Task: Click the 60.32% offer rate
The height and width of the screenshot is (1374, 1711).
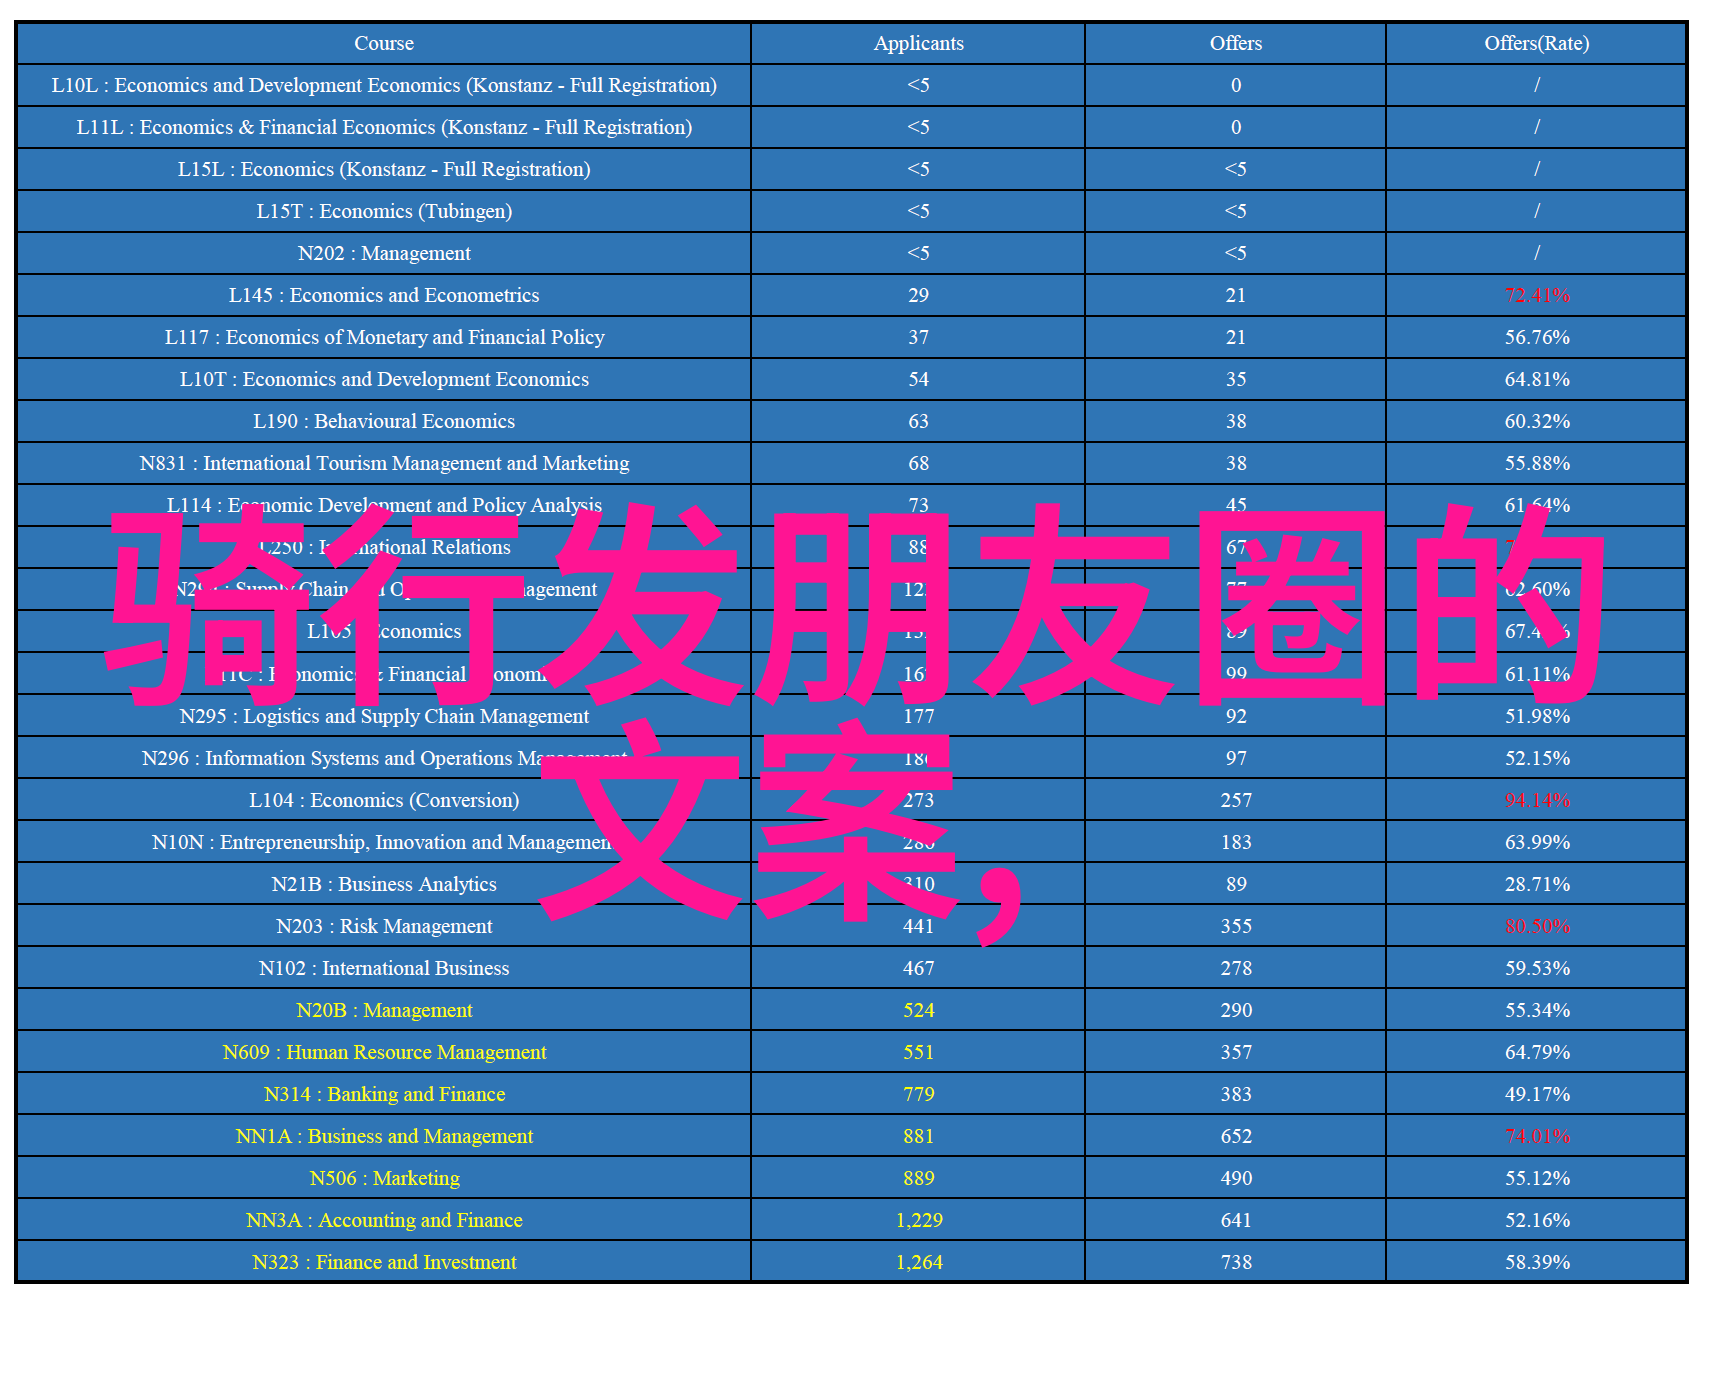Action: point(1537,421)
